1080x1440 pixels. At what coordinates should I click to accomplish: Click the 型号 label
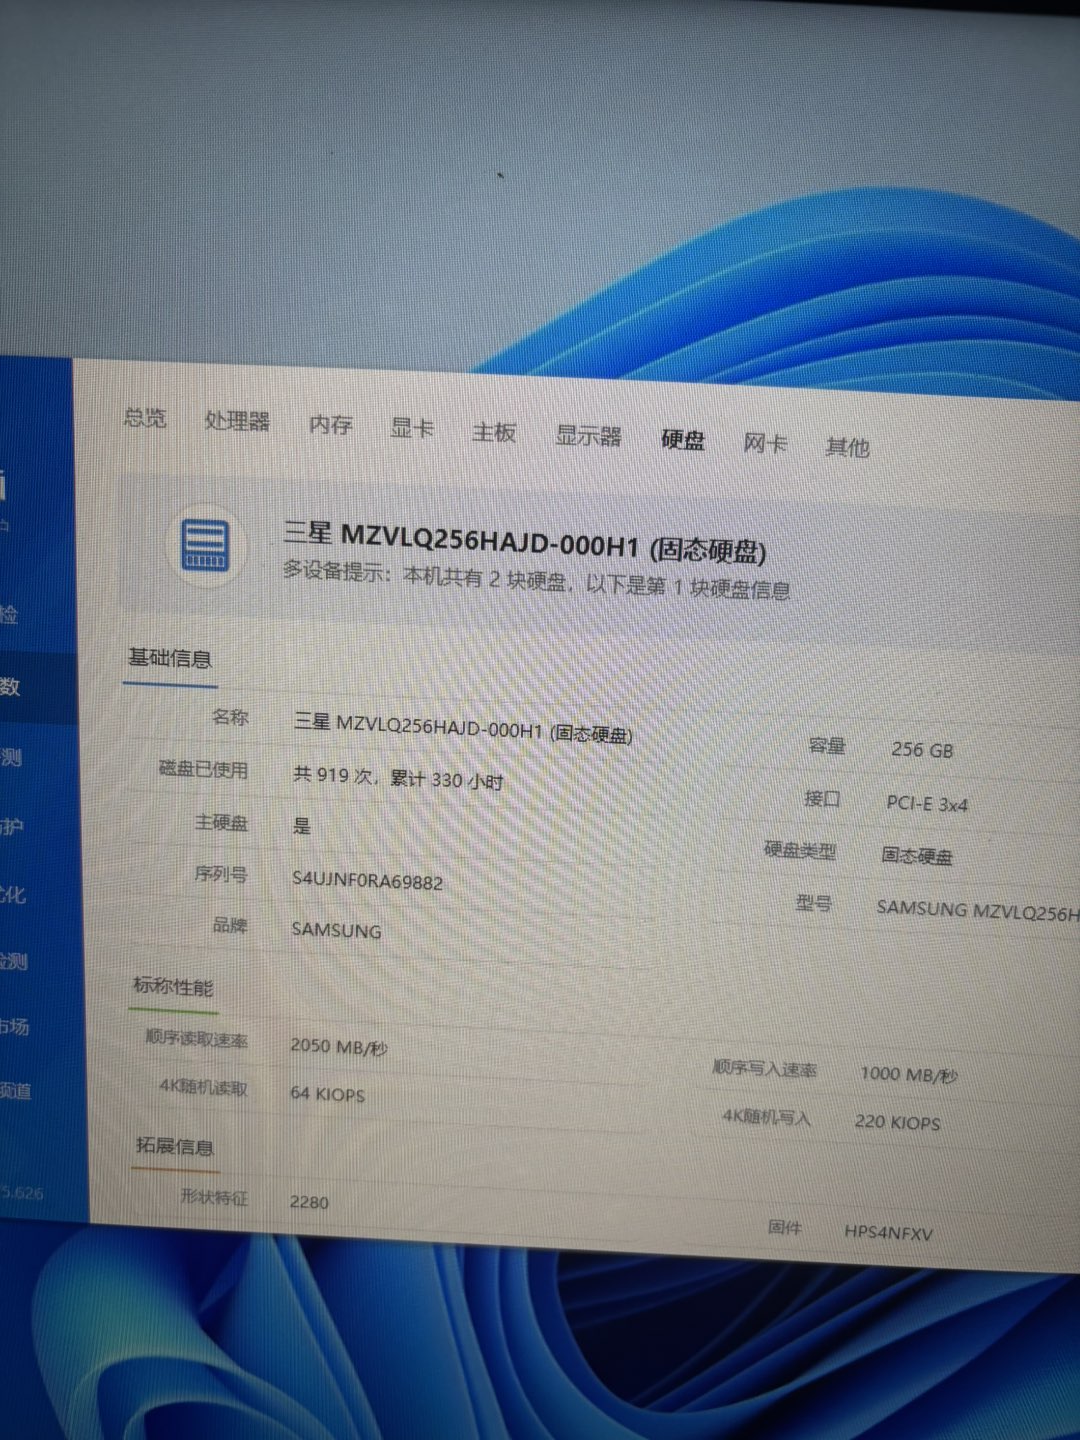point(813,903)
